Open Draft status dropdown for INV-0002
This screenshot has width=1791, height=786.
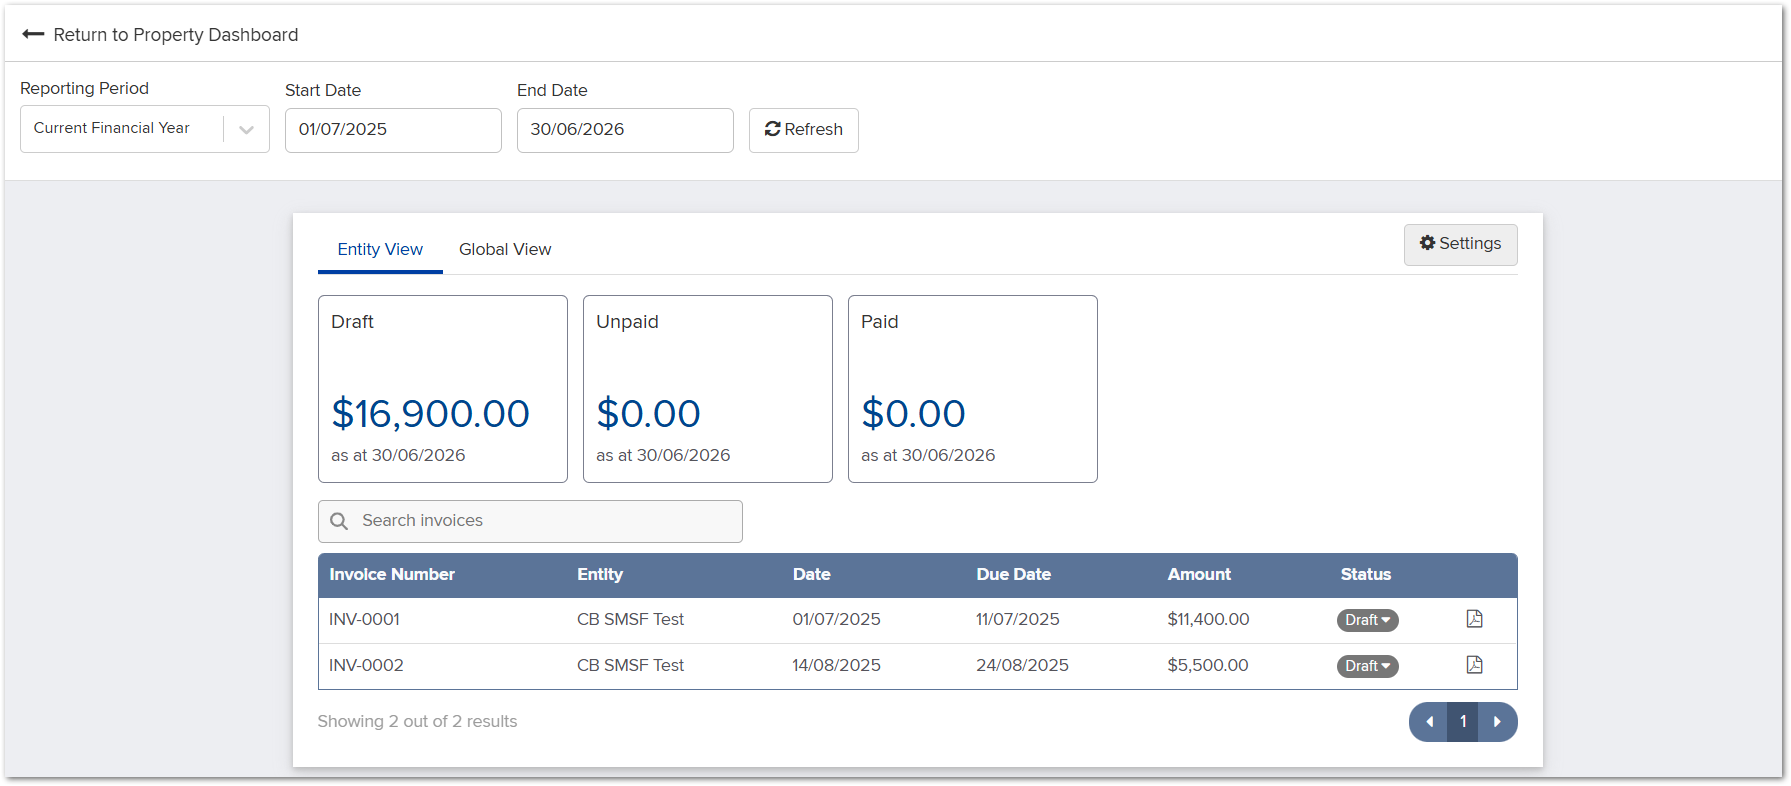point(1367,666)
